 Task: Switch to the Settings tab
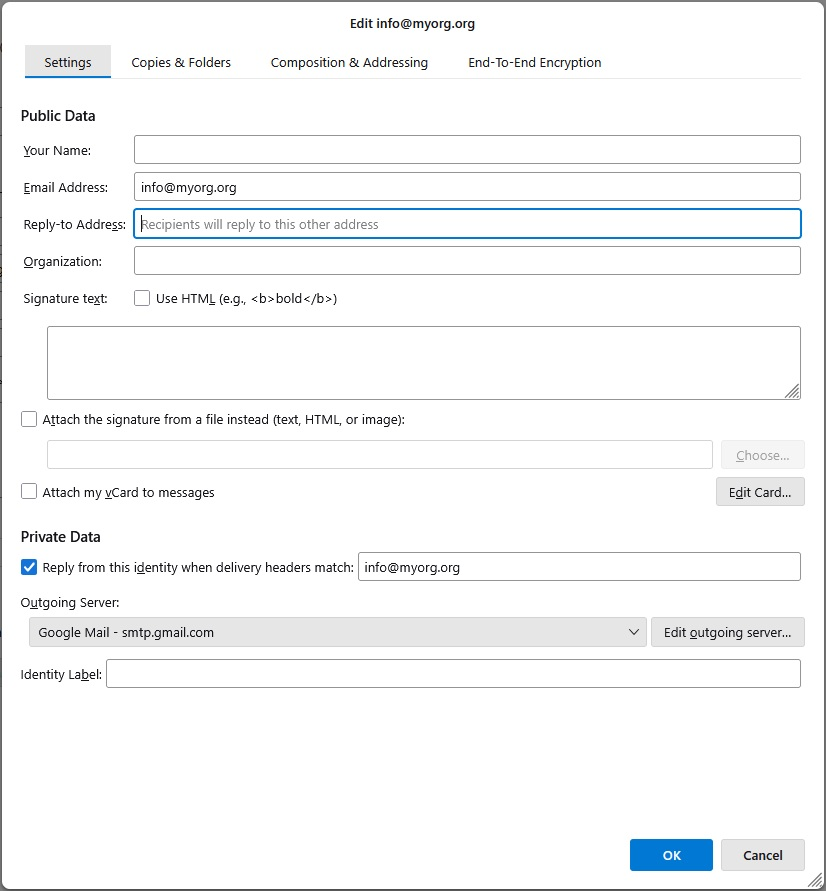click(x=67, y=62)
